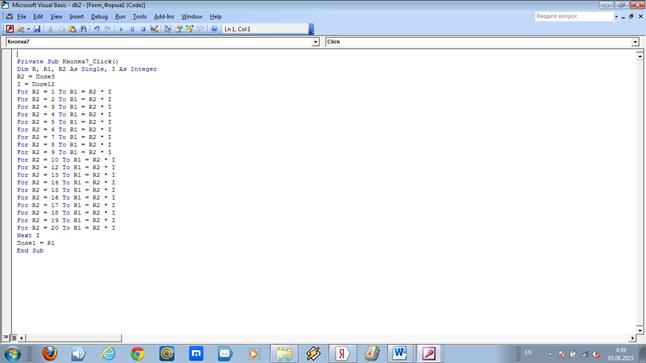The width and height of the screenshot is (646, 363).
Task: Open the Insert menu
Action: [76, 16]
